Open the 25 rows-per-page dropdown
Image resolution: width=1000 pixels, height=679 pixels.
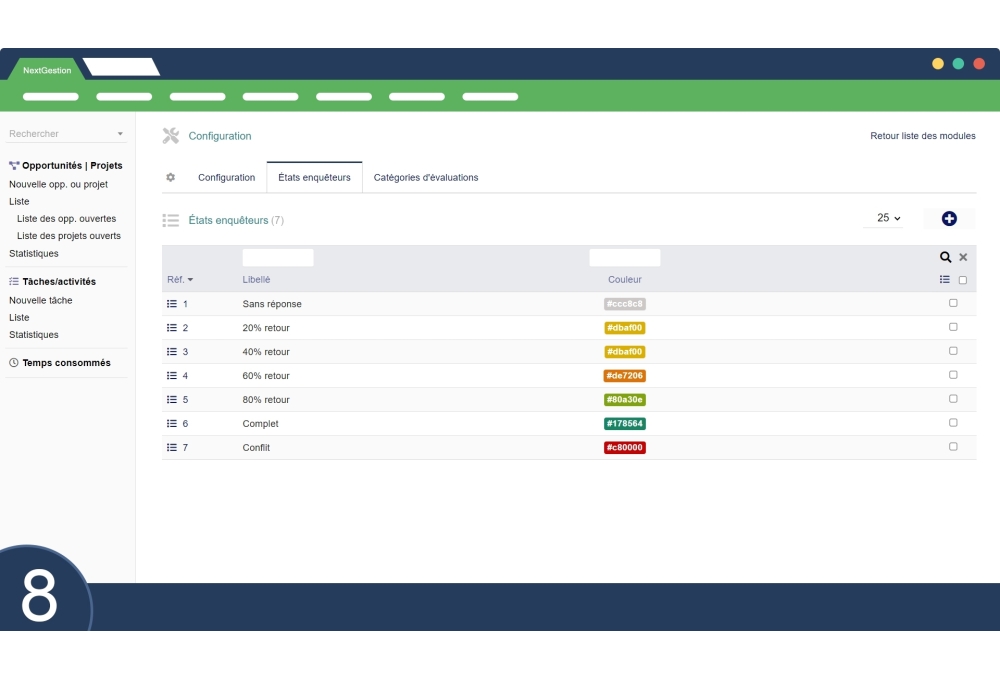coord(888,218)
